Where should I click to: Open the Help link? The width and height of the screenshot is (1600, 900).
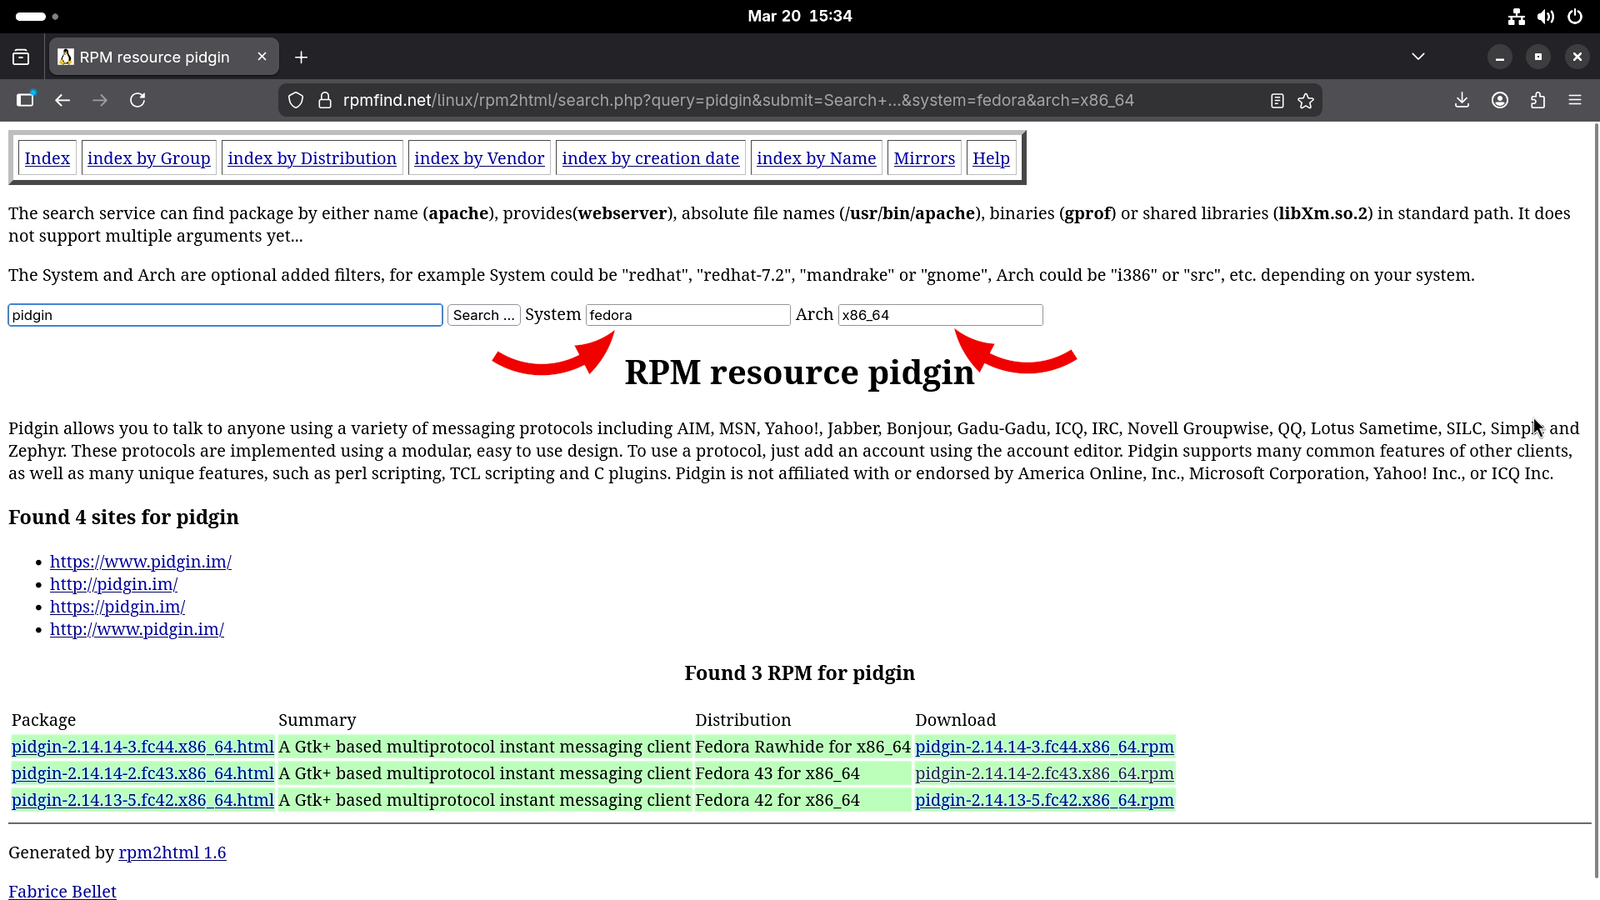(991, 158)
